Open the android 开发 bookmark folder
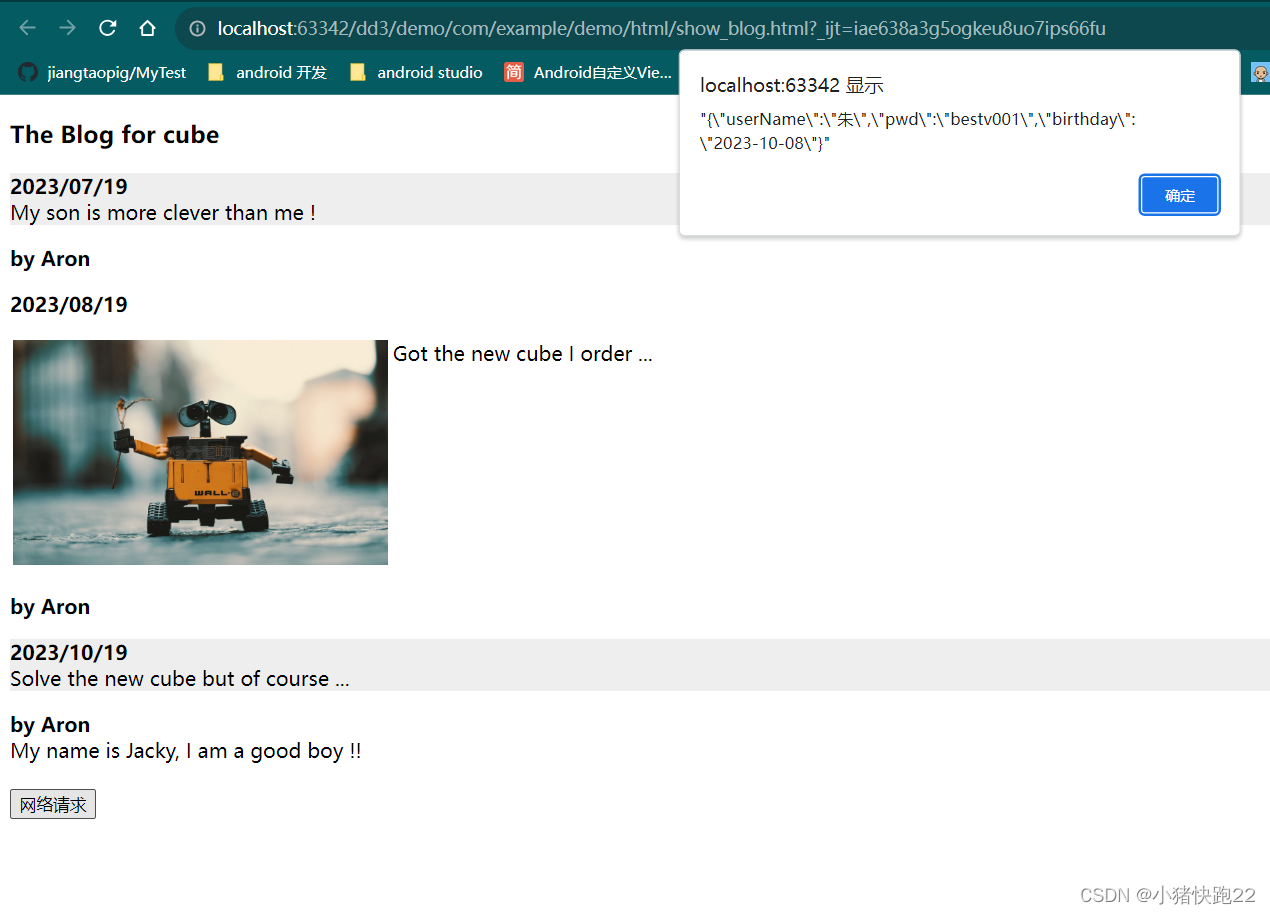 coord(267,72)
